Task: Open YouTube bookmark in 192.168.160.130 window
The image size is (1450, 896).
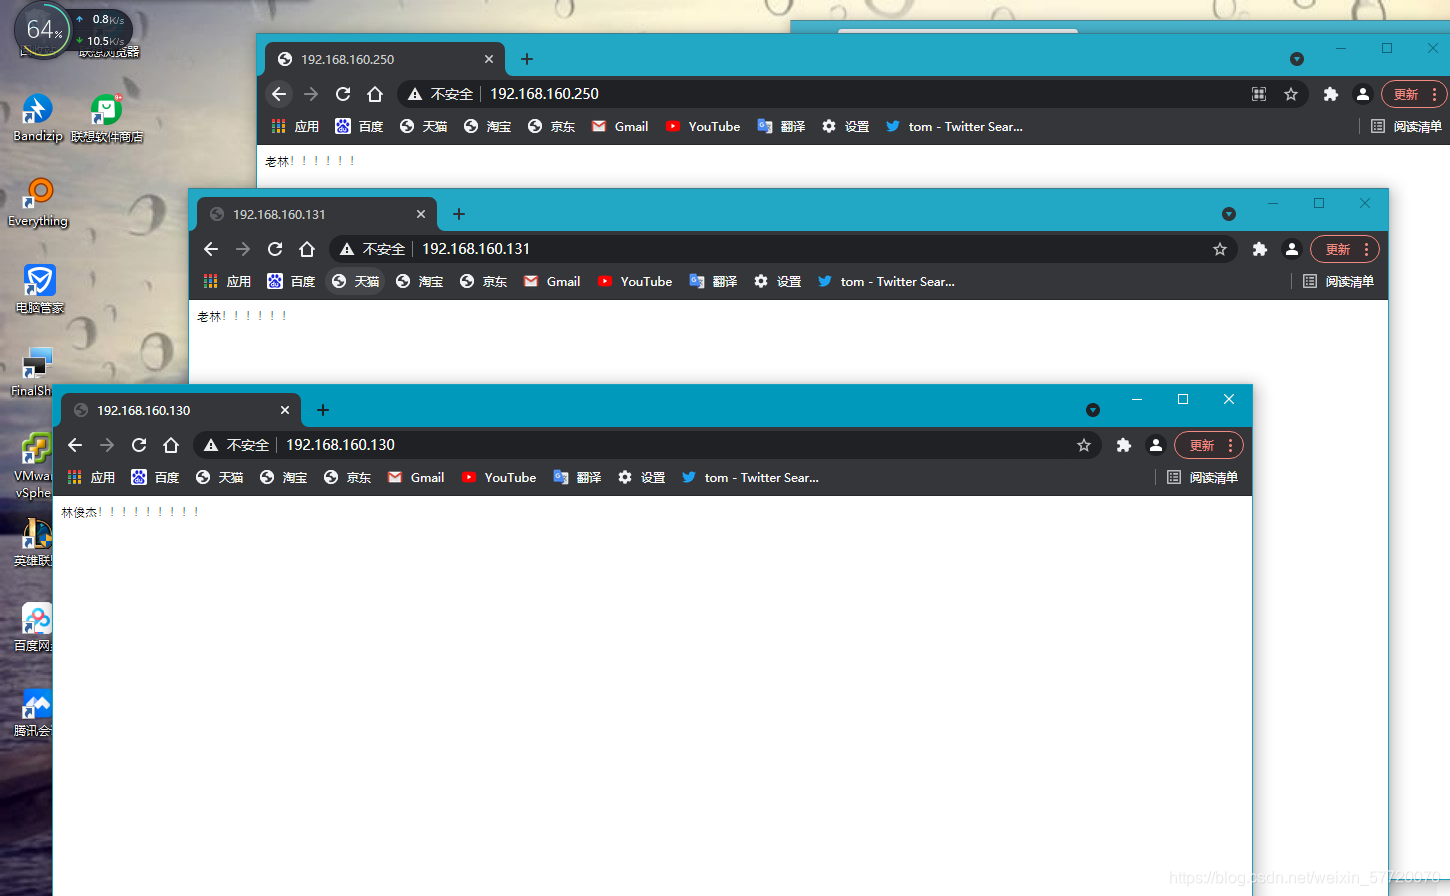Action: tap(499, 478)
